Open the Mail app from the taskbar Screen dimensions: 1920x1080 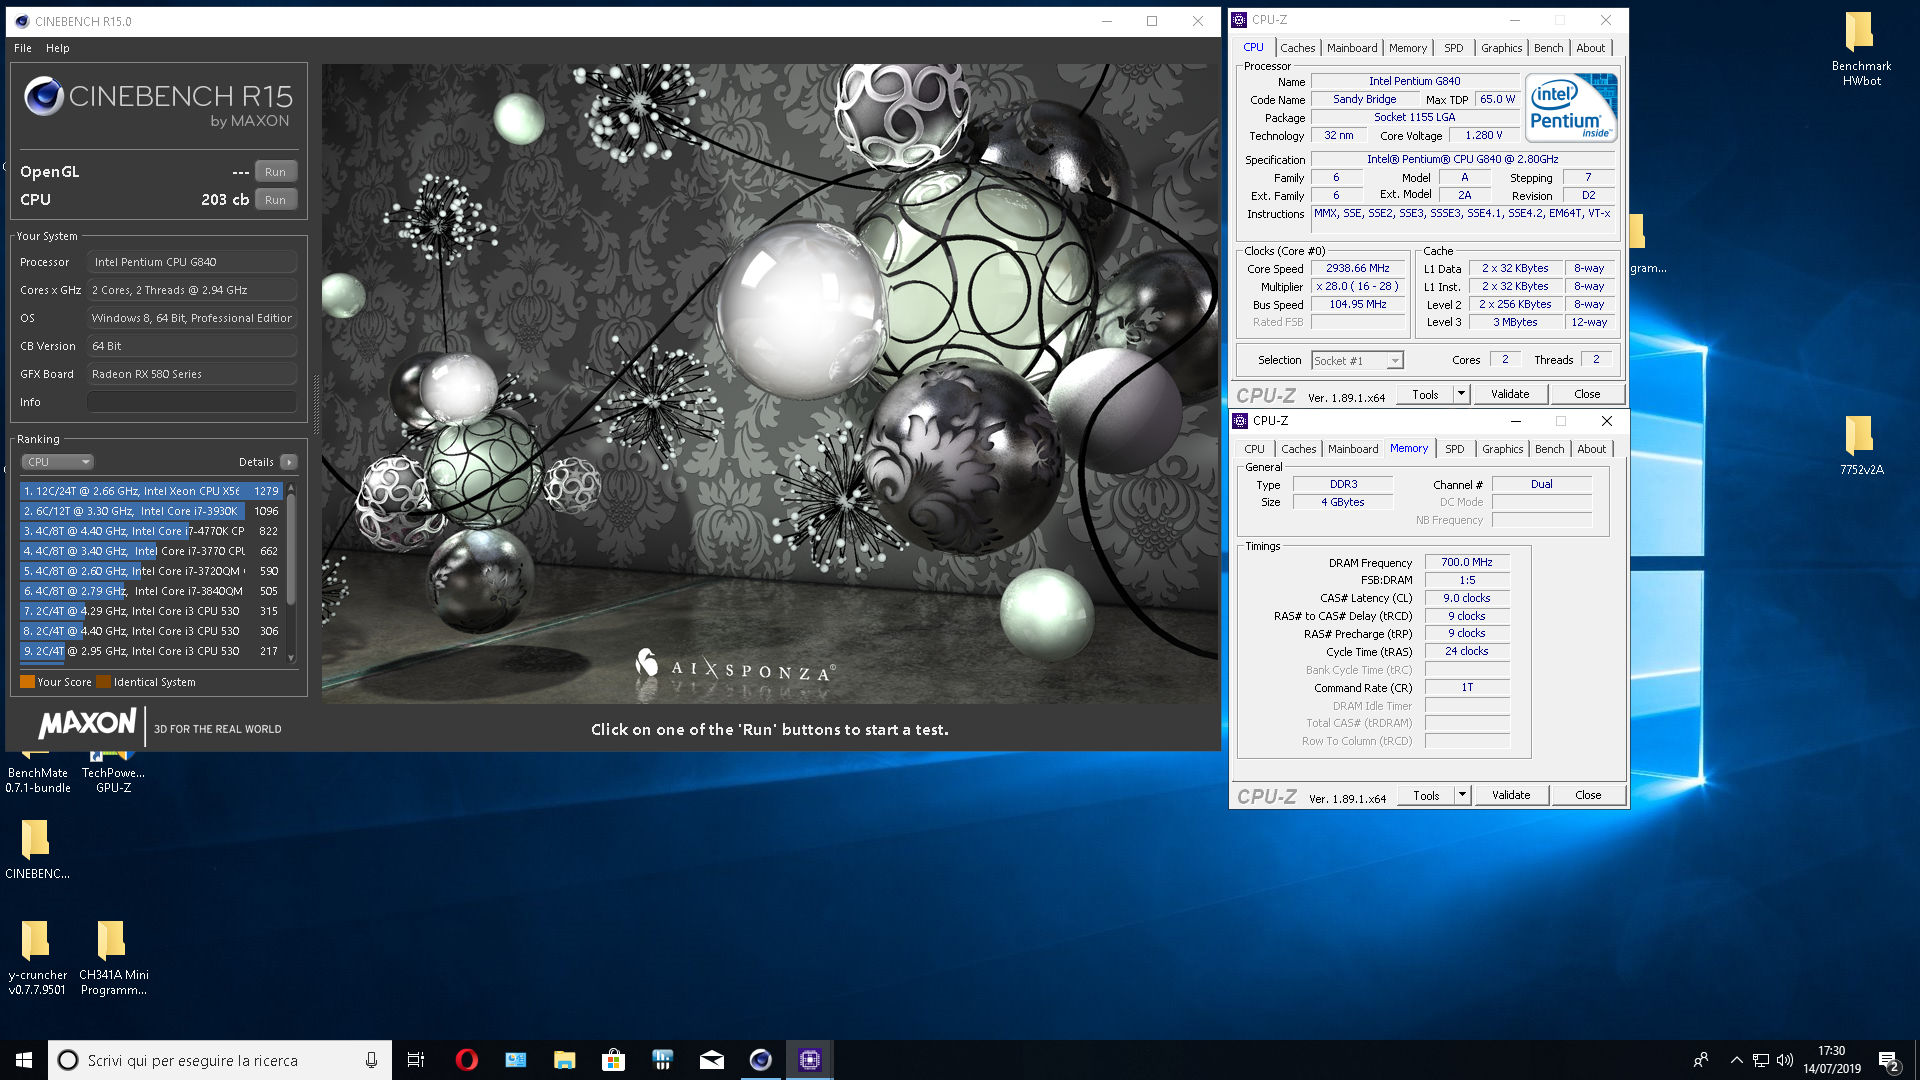(x=711, y=1060)
